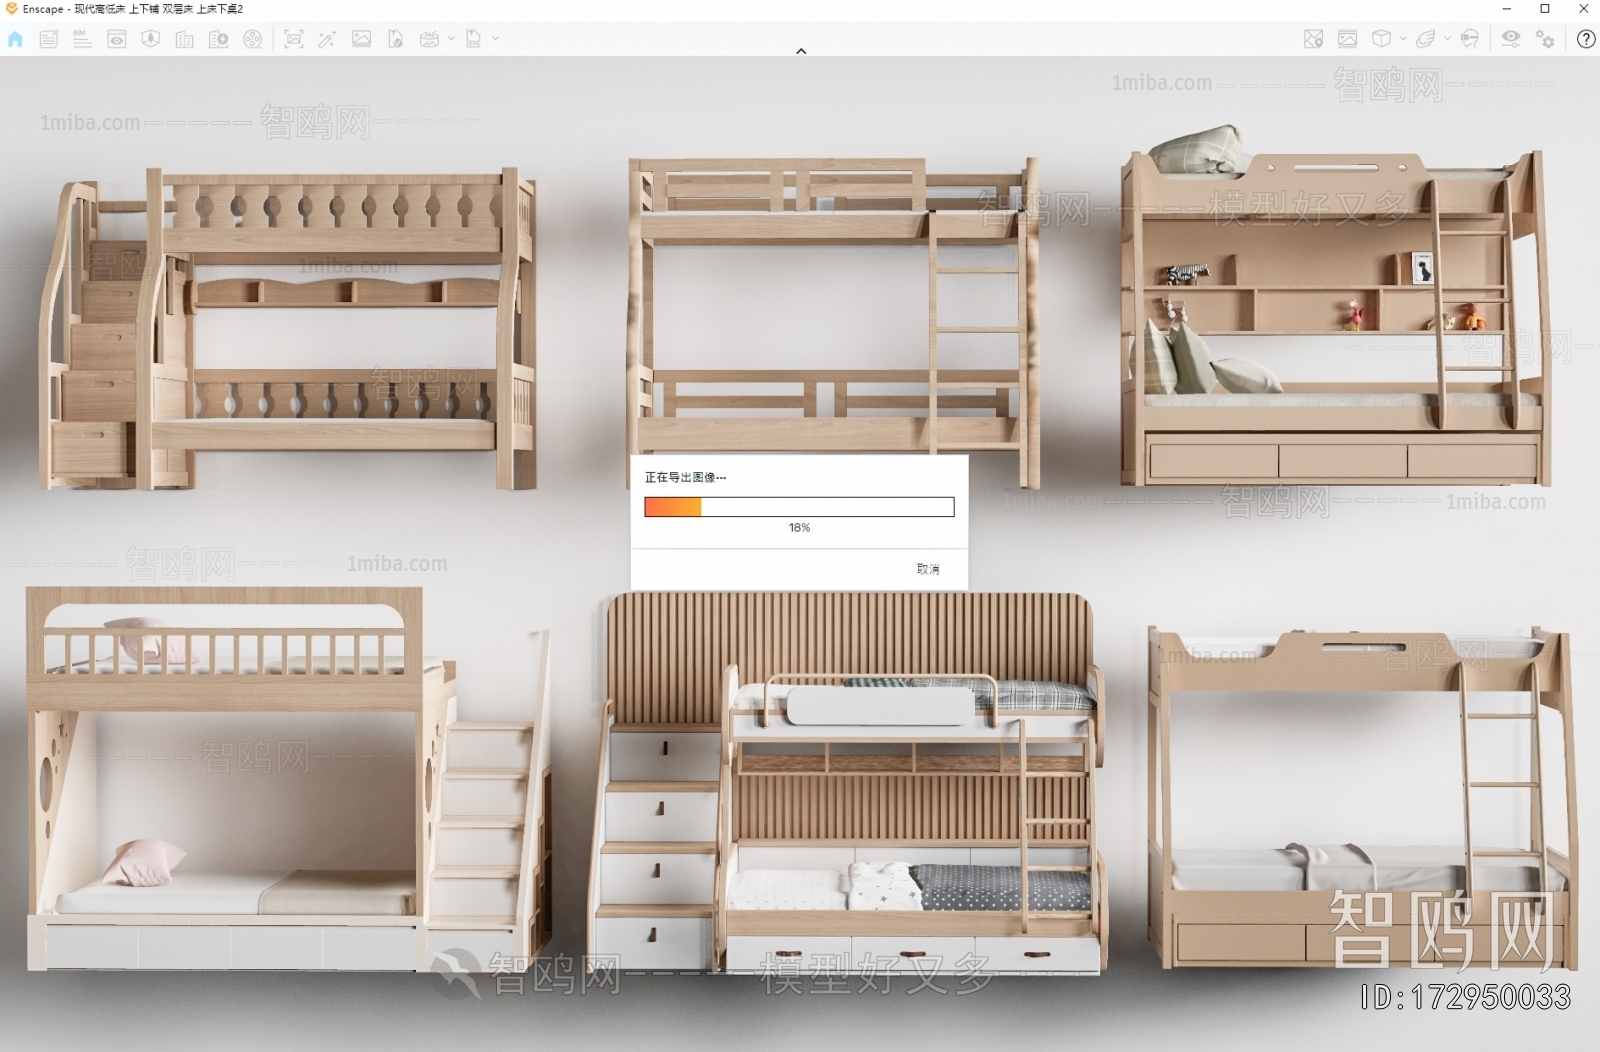The width and height of the screenshot is (1600, 1052).
Task: Open general settings with the gears icon
Action: [1546, 40]
